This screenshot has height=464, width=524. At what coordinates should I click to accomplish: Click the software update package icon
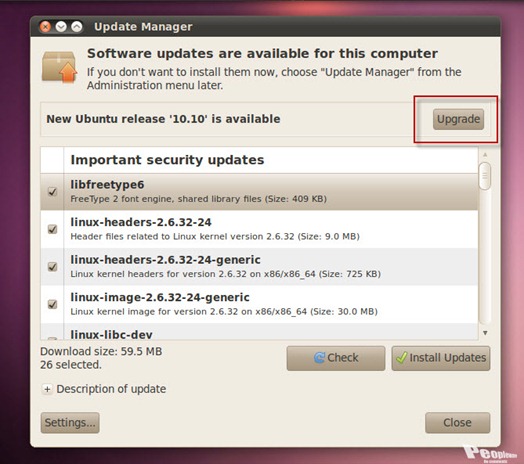point(59,66)
